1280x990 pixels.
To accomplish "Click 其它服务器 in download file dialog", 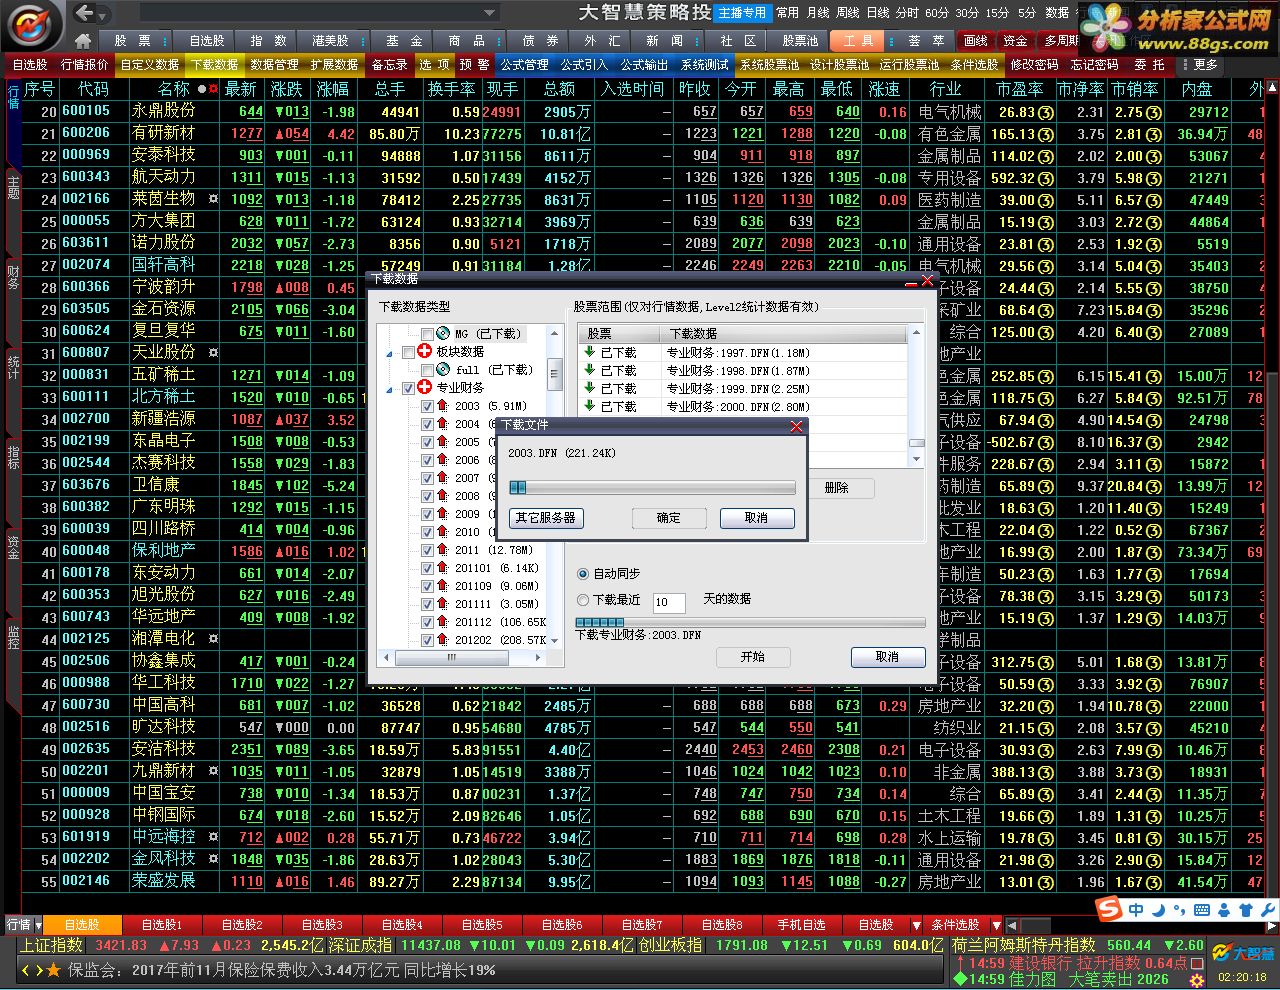I will (x=545, y=518).
